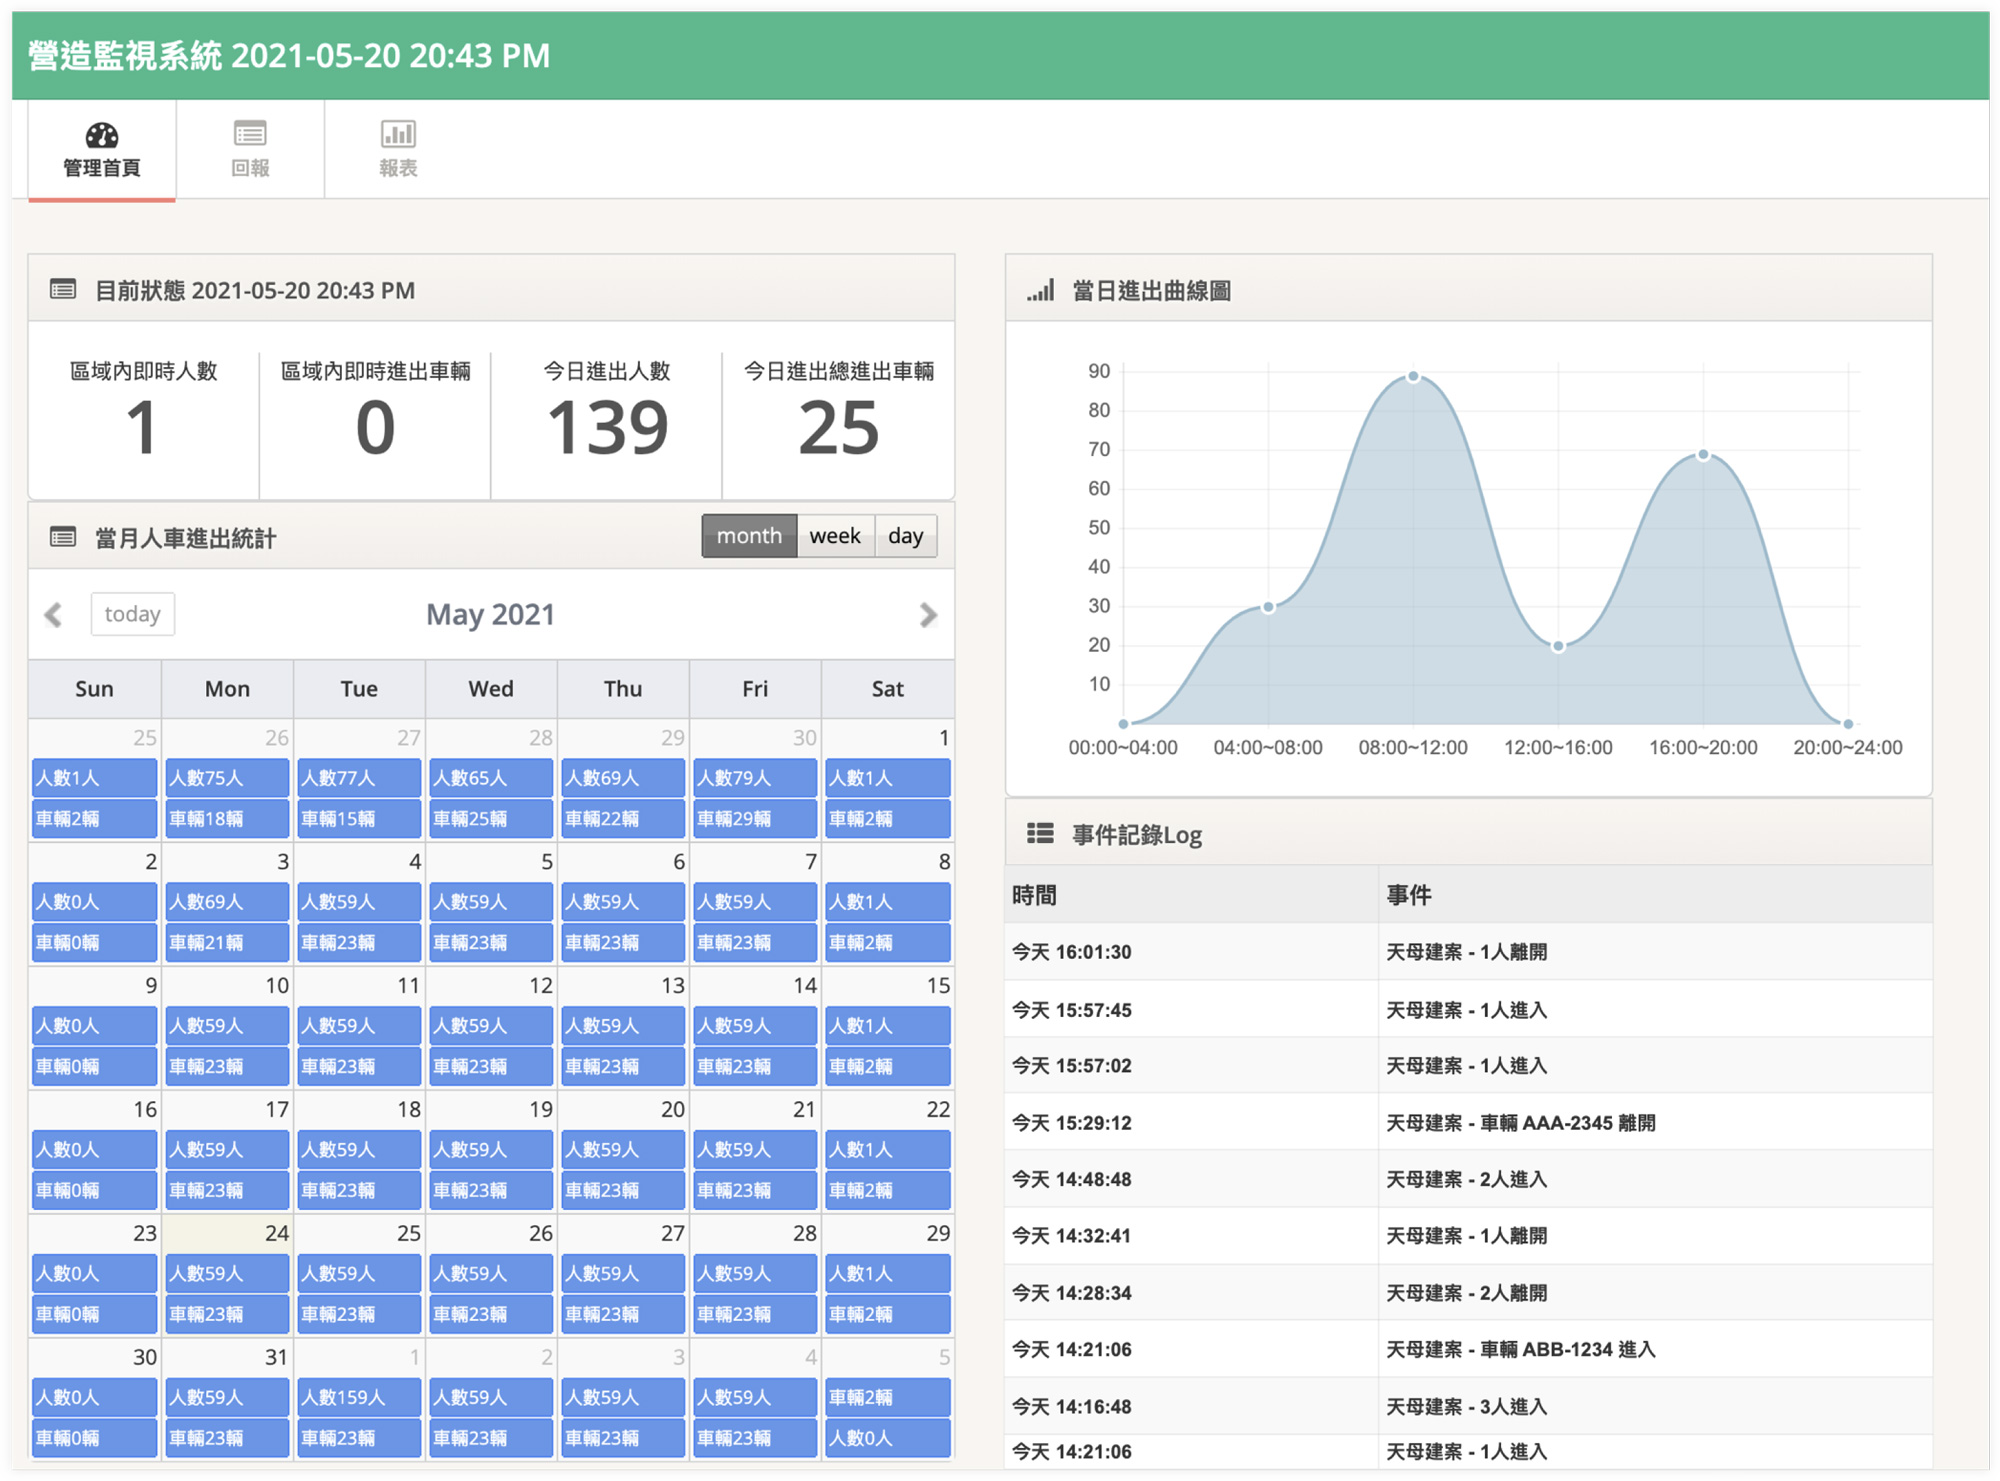Screen dimensions: 2000x1481
Task: Click the 12:00~16:00 chart data point
Action: (x=1558, y=646)
